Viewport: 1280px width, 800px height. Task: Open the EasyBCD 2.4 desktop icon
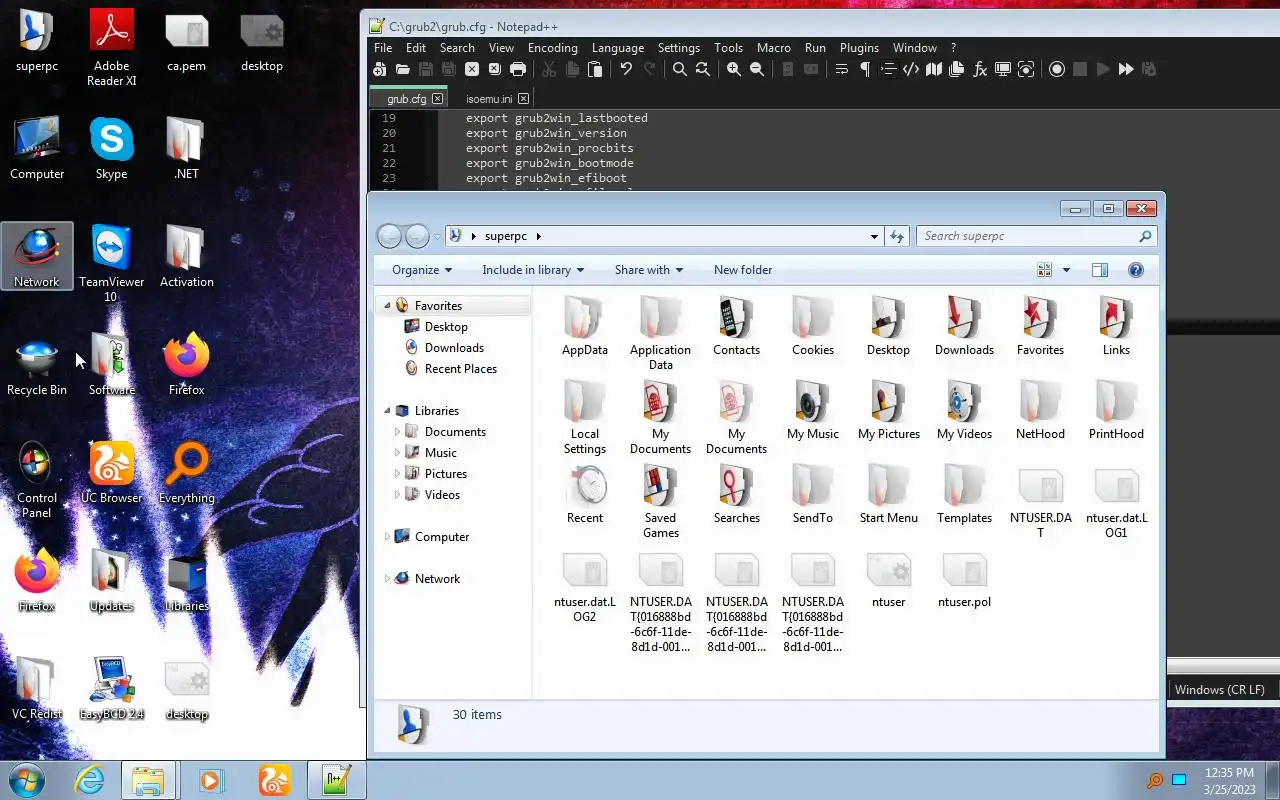tap(111, 689)
